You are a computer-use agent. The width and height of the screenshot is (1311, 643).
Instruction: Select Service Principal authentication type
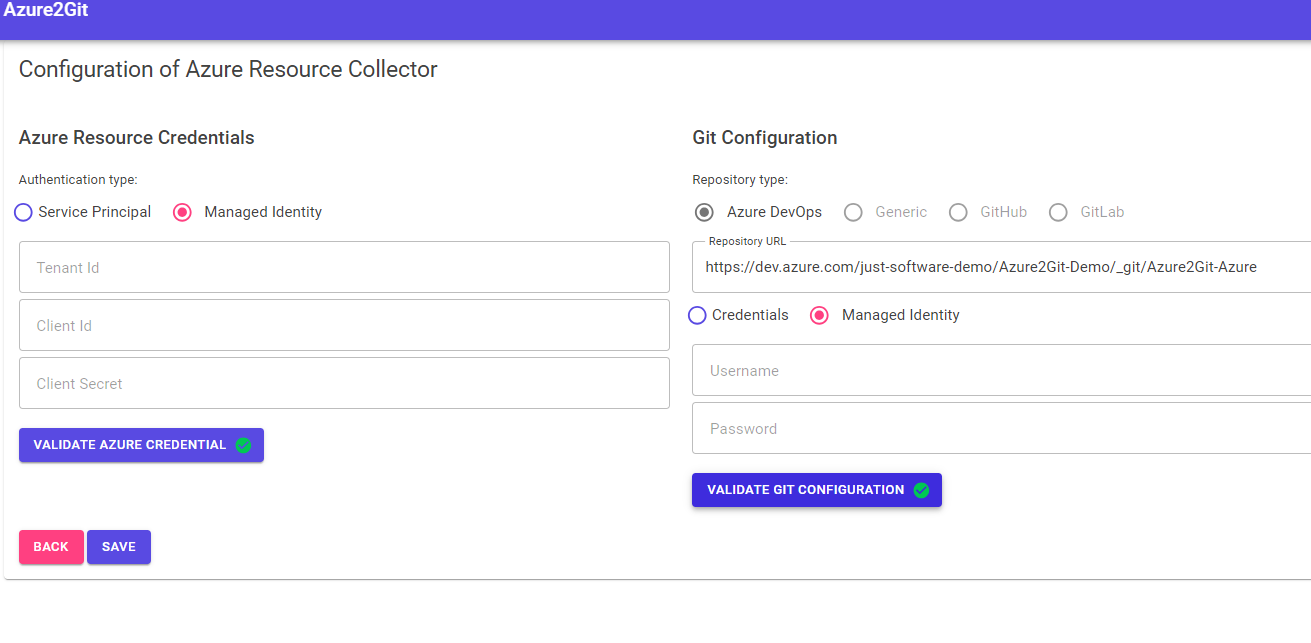23,212
